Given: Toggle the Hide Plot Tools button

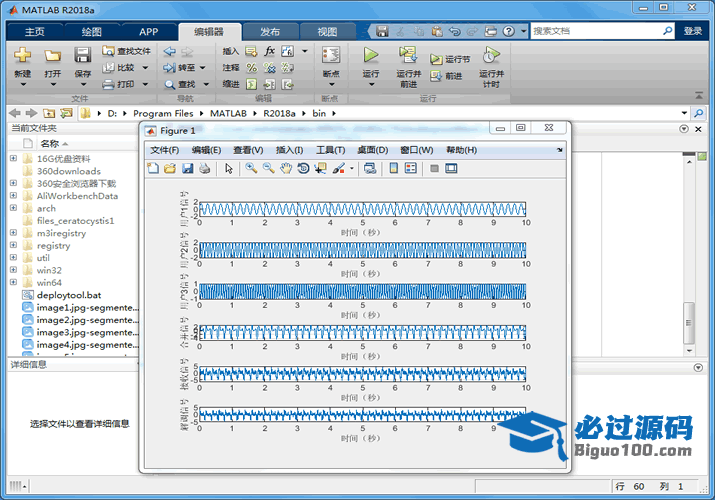Looking at the screenshot, I should [x=434, y=169].
